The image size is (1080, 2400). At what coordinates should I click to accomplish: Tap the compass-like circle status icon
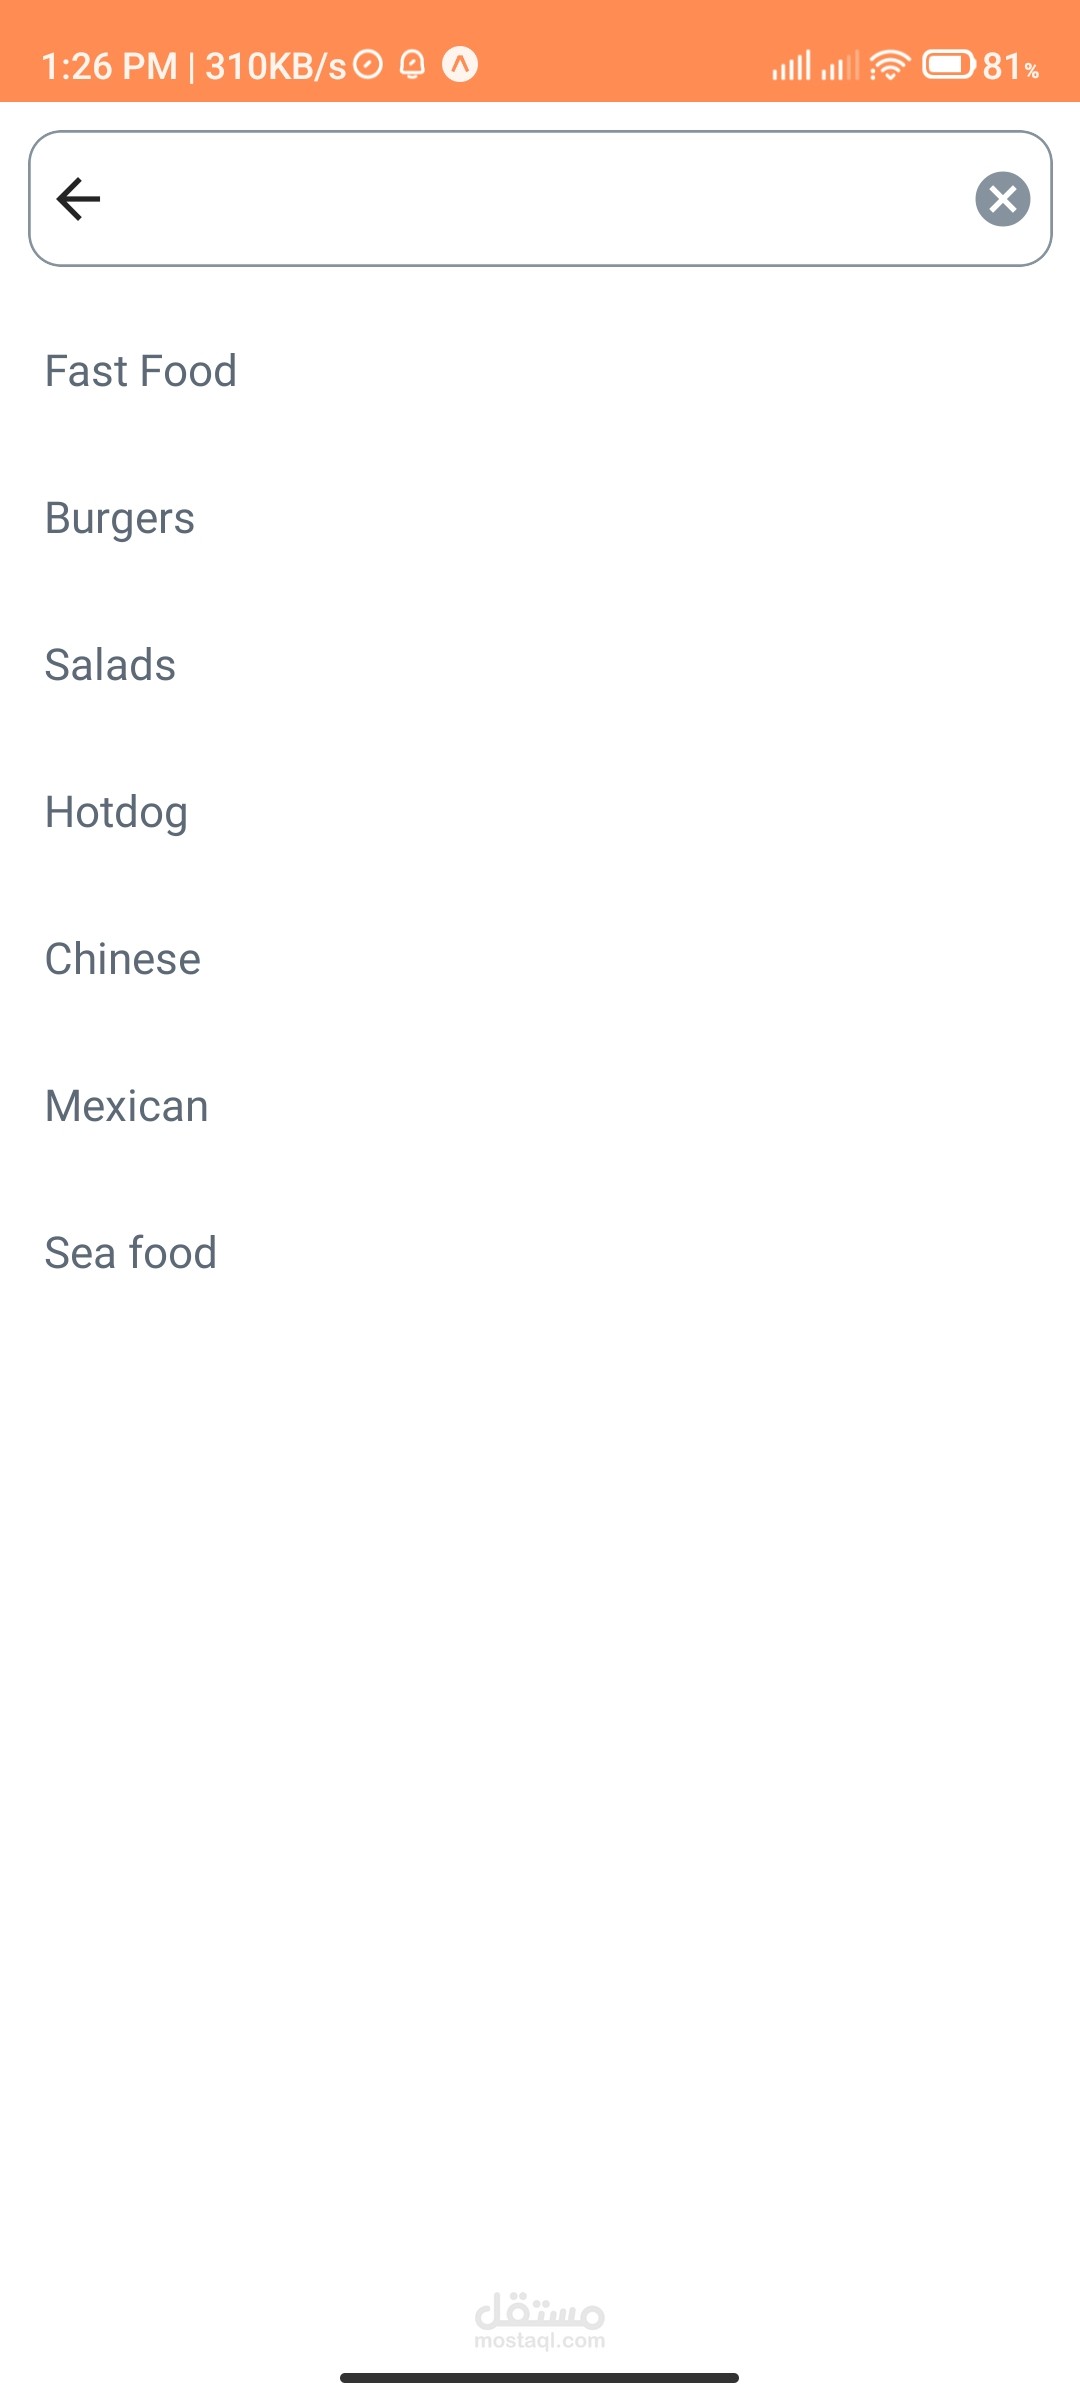pyautogui.click(x=368, y=65)
